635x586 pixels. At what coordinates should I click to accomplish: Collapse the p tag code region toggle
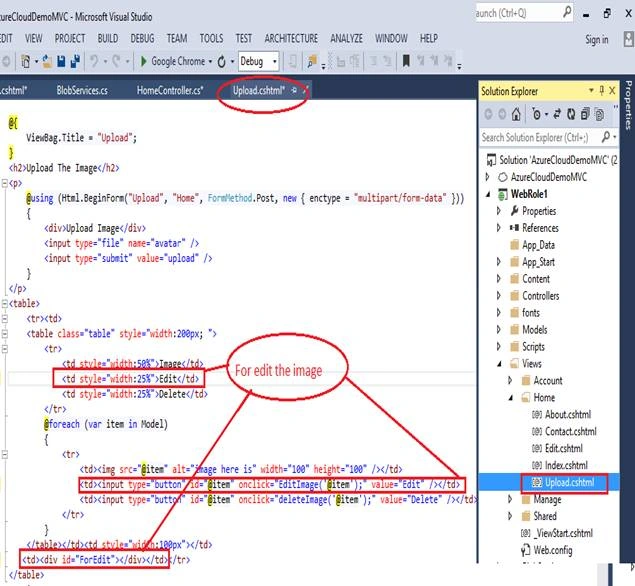coord(4,183)
